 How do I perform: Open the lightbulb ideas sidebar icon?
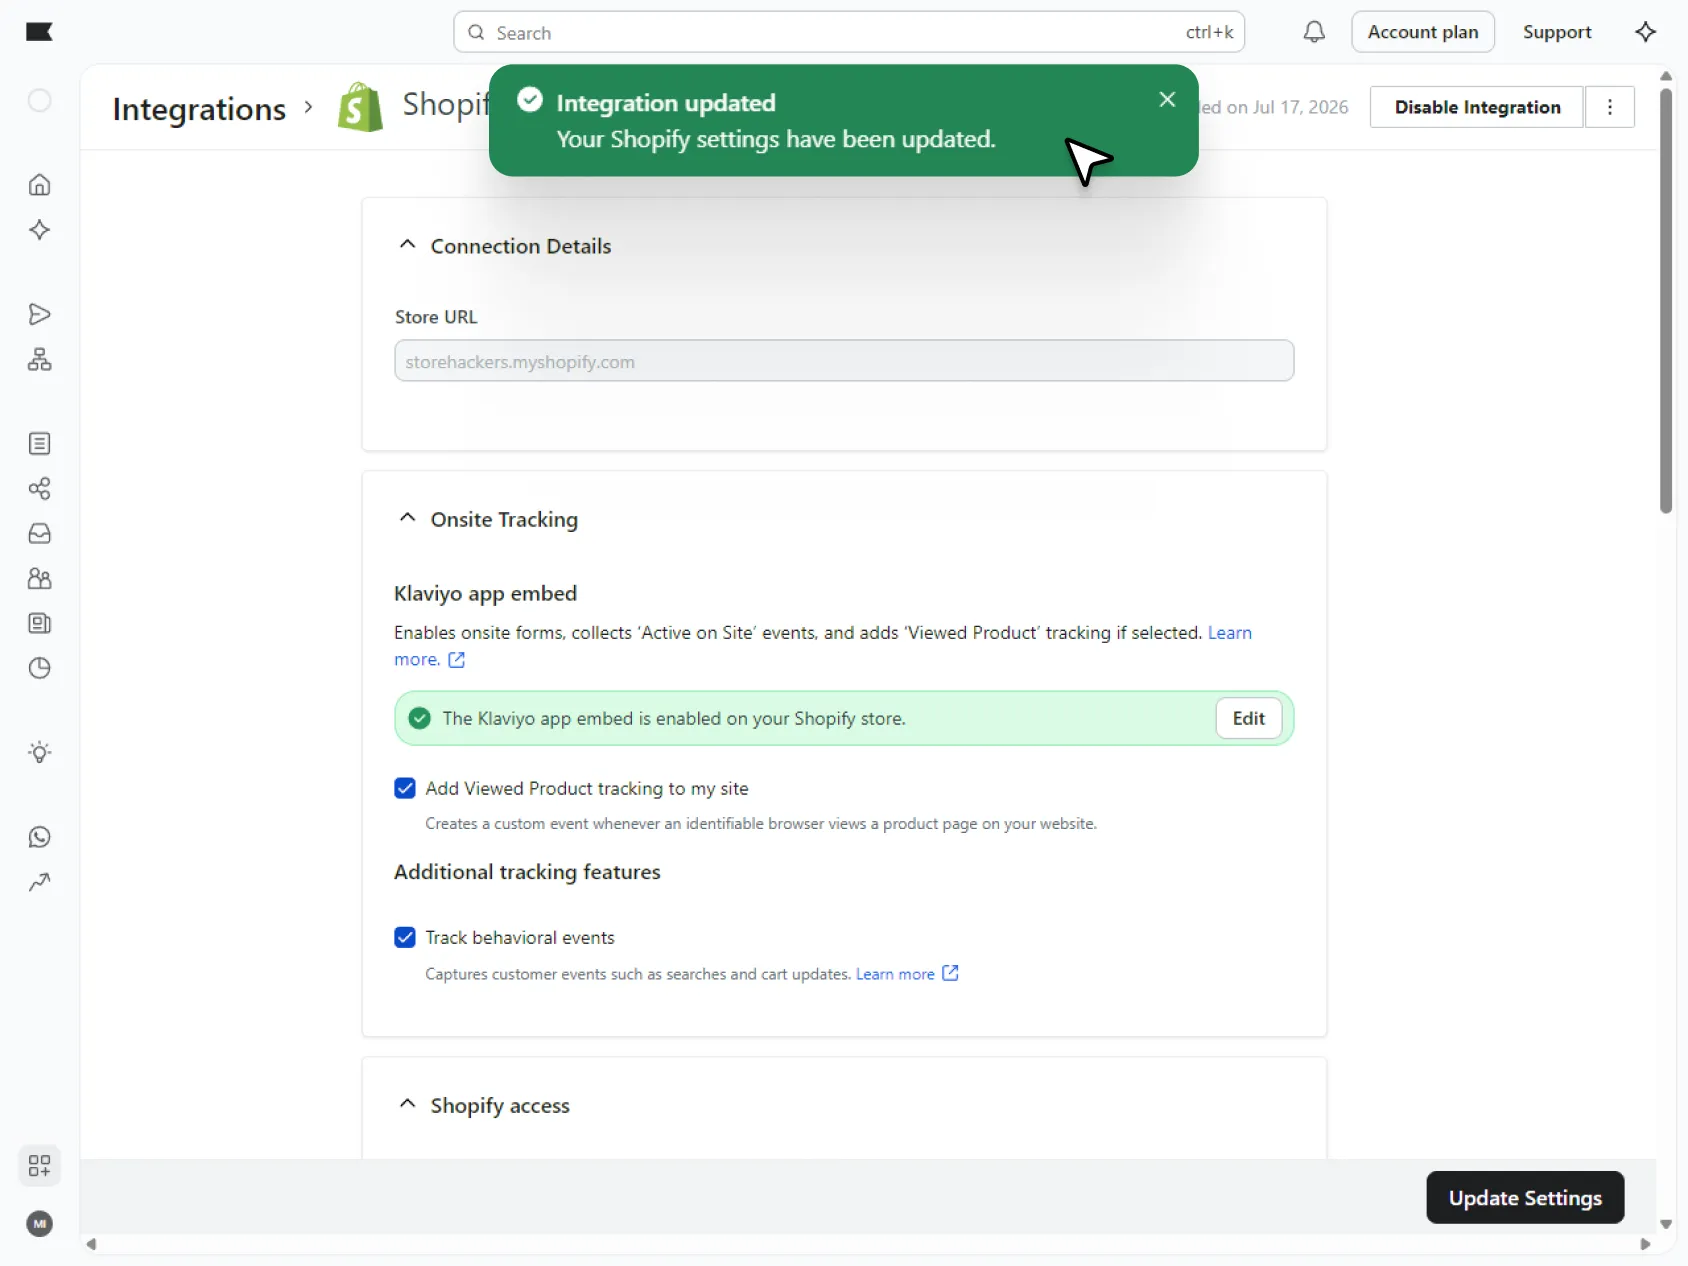point(39,753)
